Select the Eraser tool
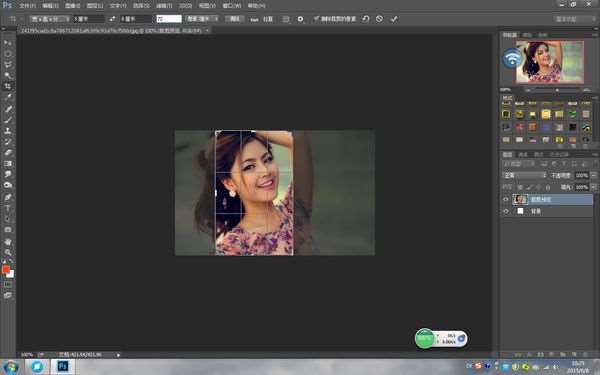600x375 pixels. tap(8, 152)
